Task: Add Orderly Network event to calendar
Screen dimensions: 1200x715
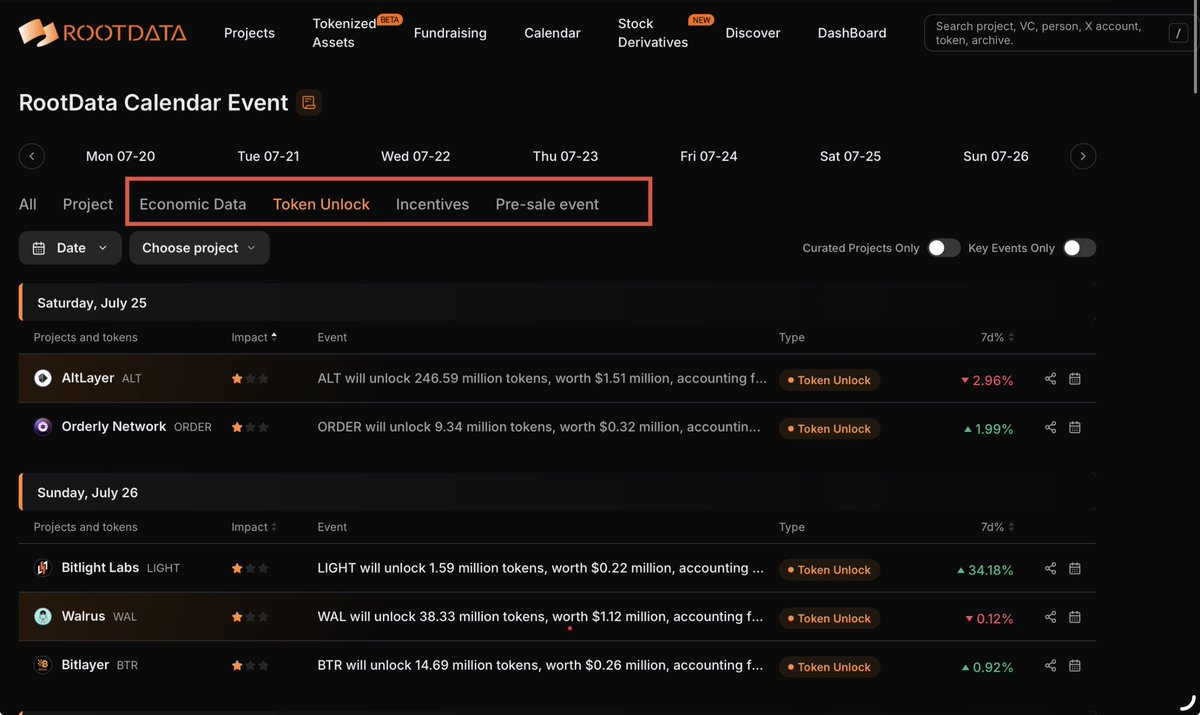Action: 1075,427
